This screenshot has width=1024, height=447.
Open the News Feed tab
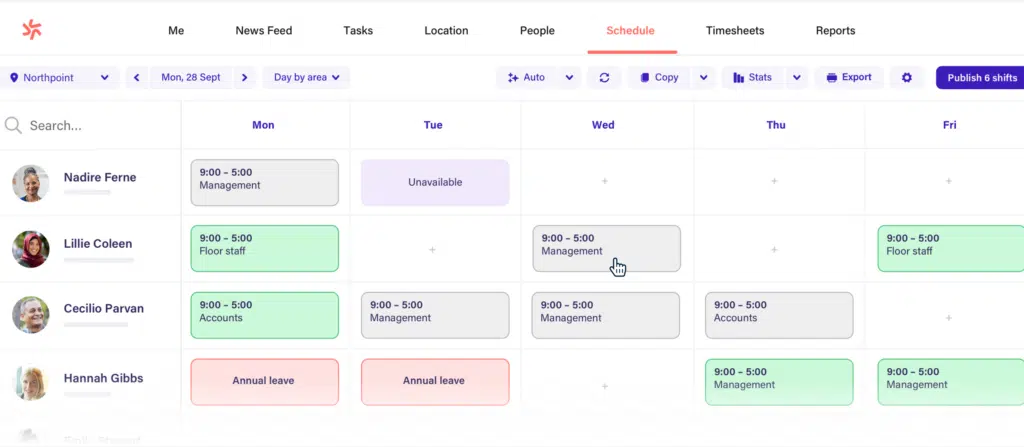264,31
